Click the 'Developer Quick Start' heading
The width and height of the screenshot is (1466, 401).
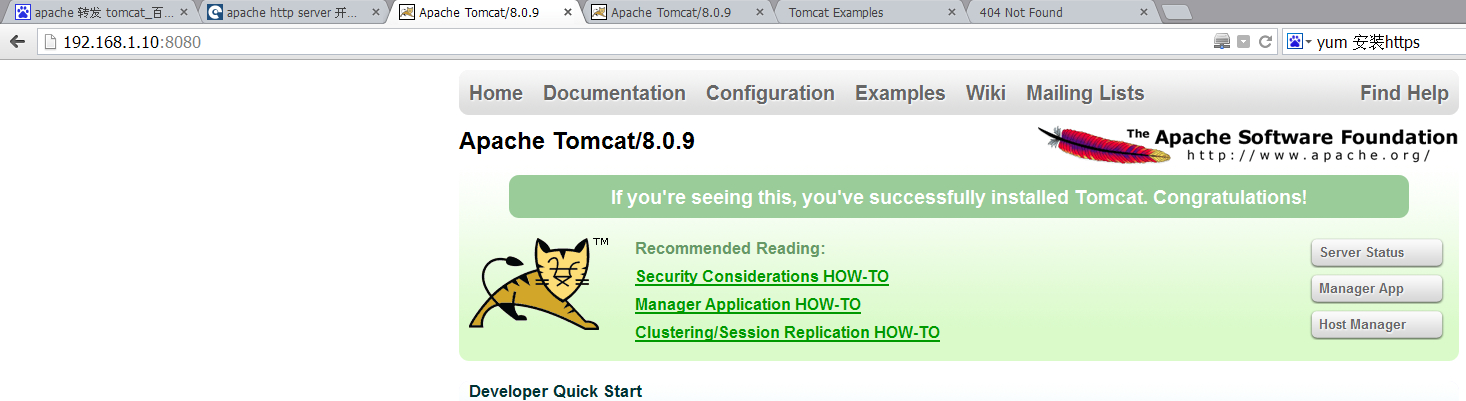[x=556, y=391]
